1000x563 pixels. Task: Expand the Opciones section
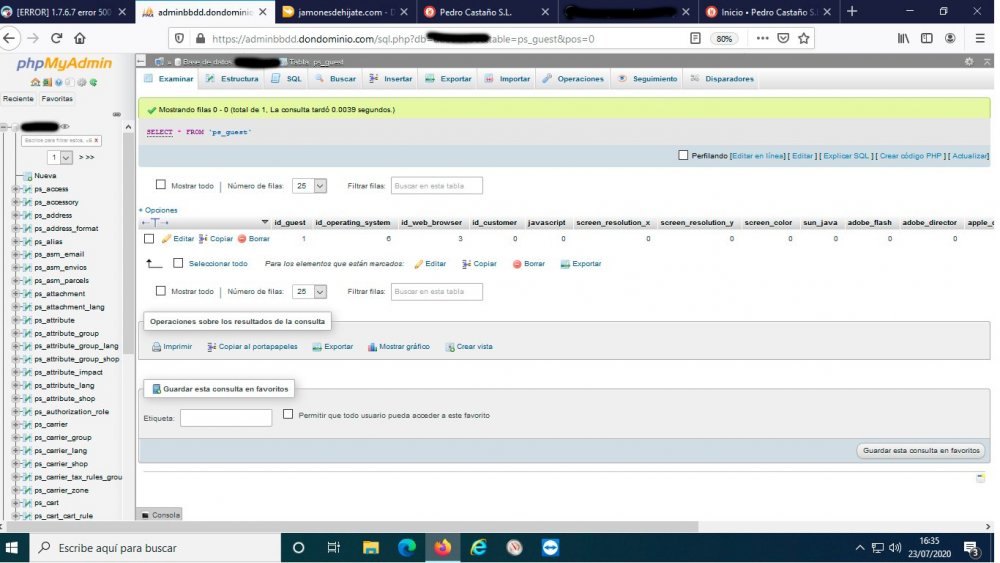159,210
